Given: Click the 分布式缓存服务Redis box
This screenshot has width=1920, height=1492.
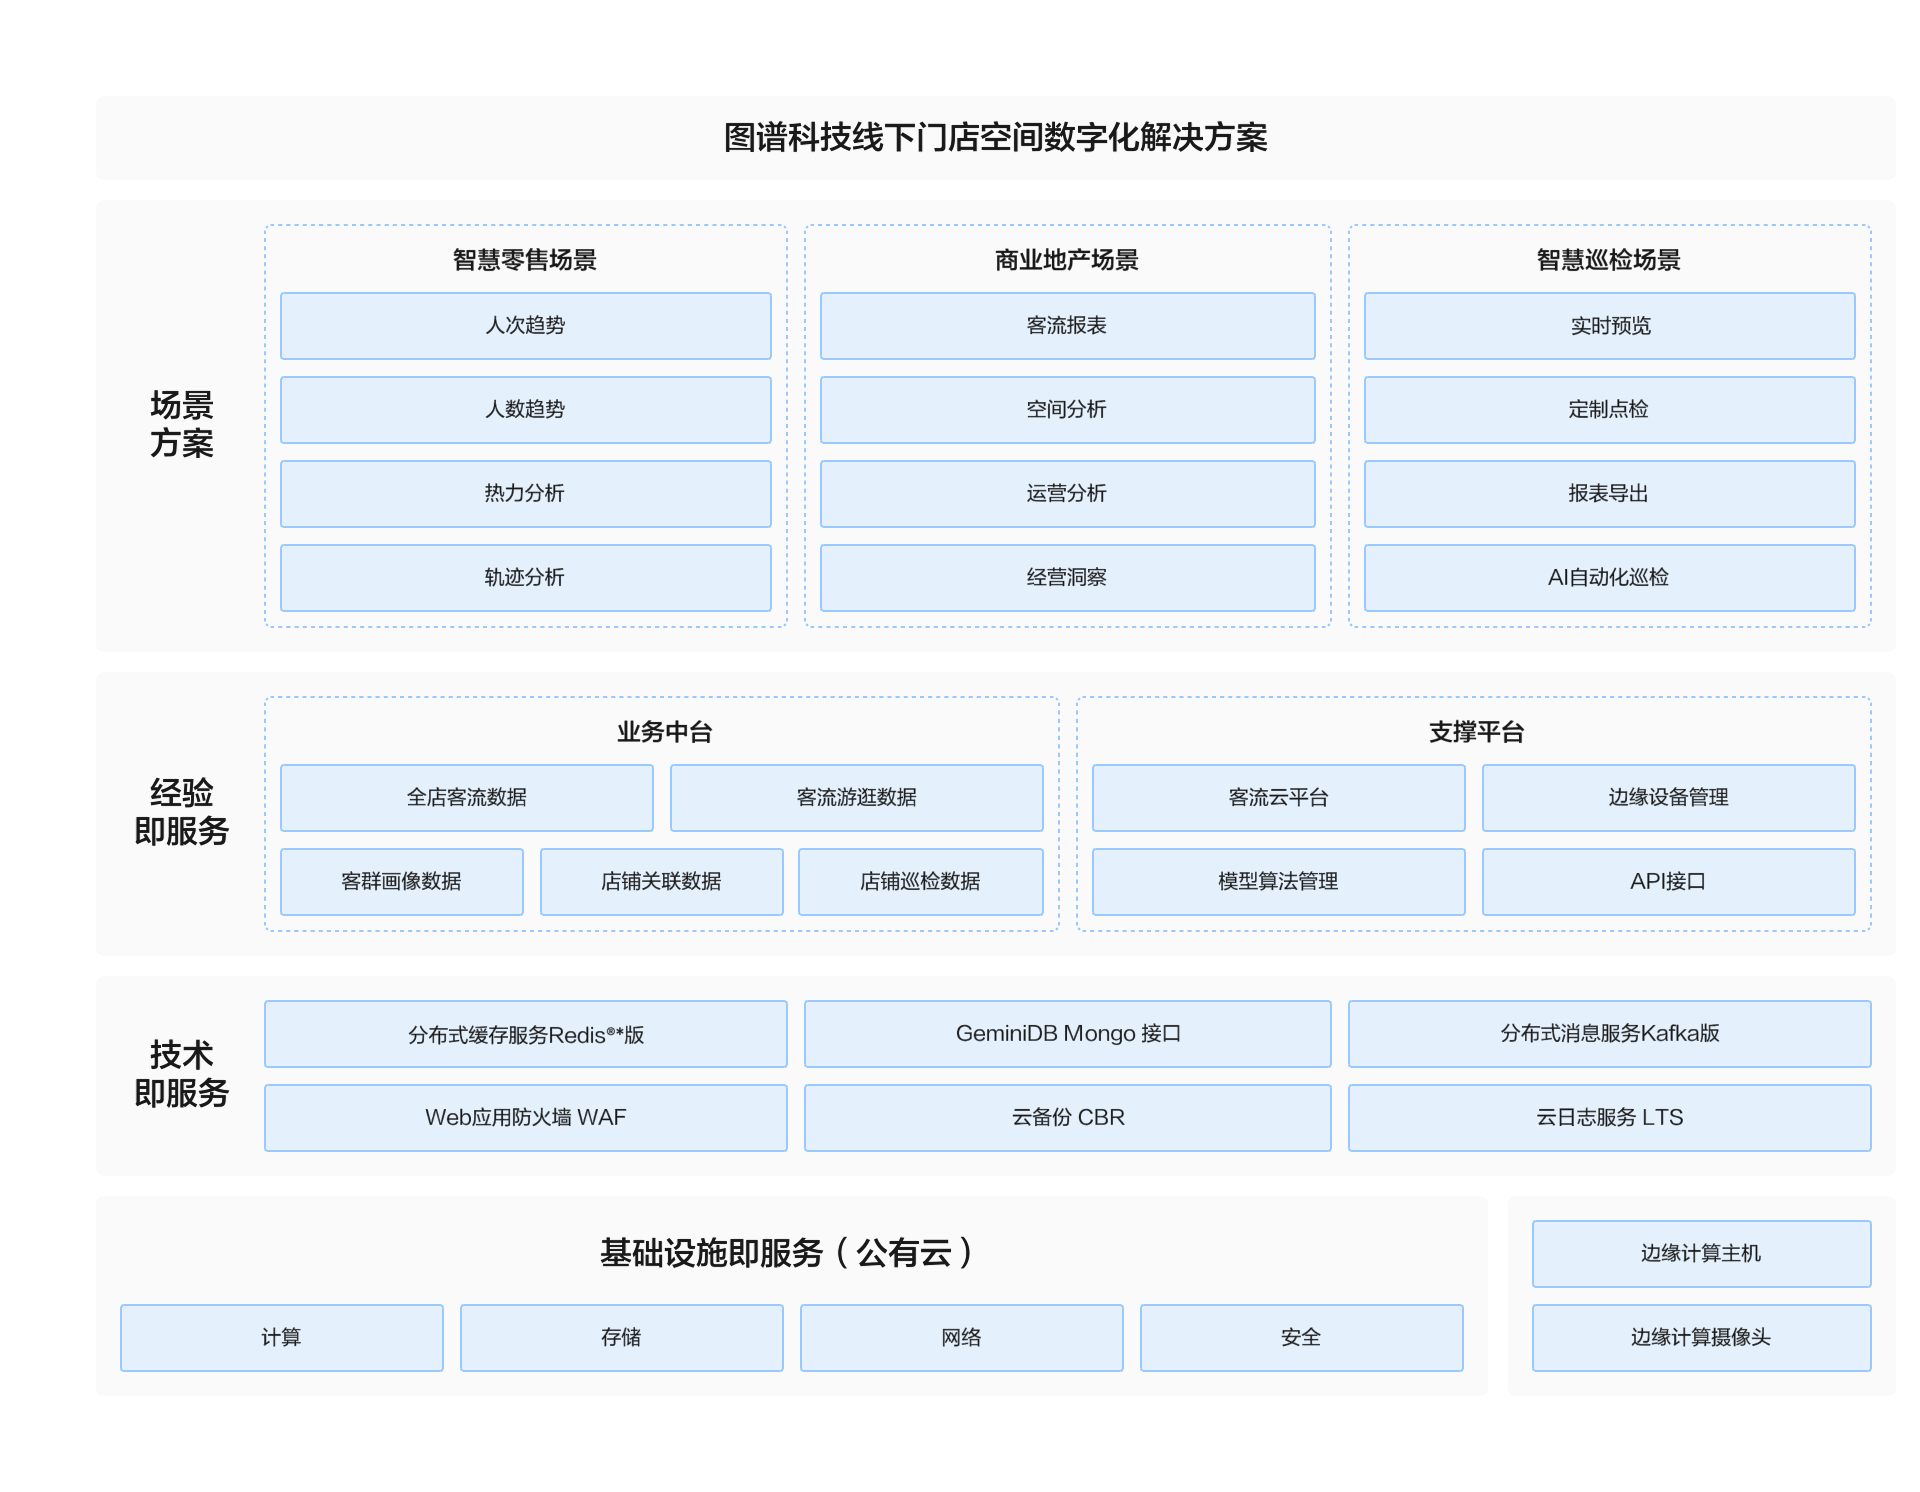Looking at the screenshot, I should (526, 1034).
